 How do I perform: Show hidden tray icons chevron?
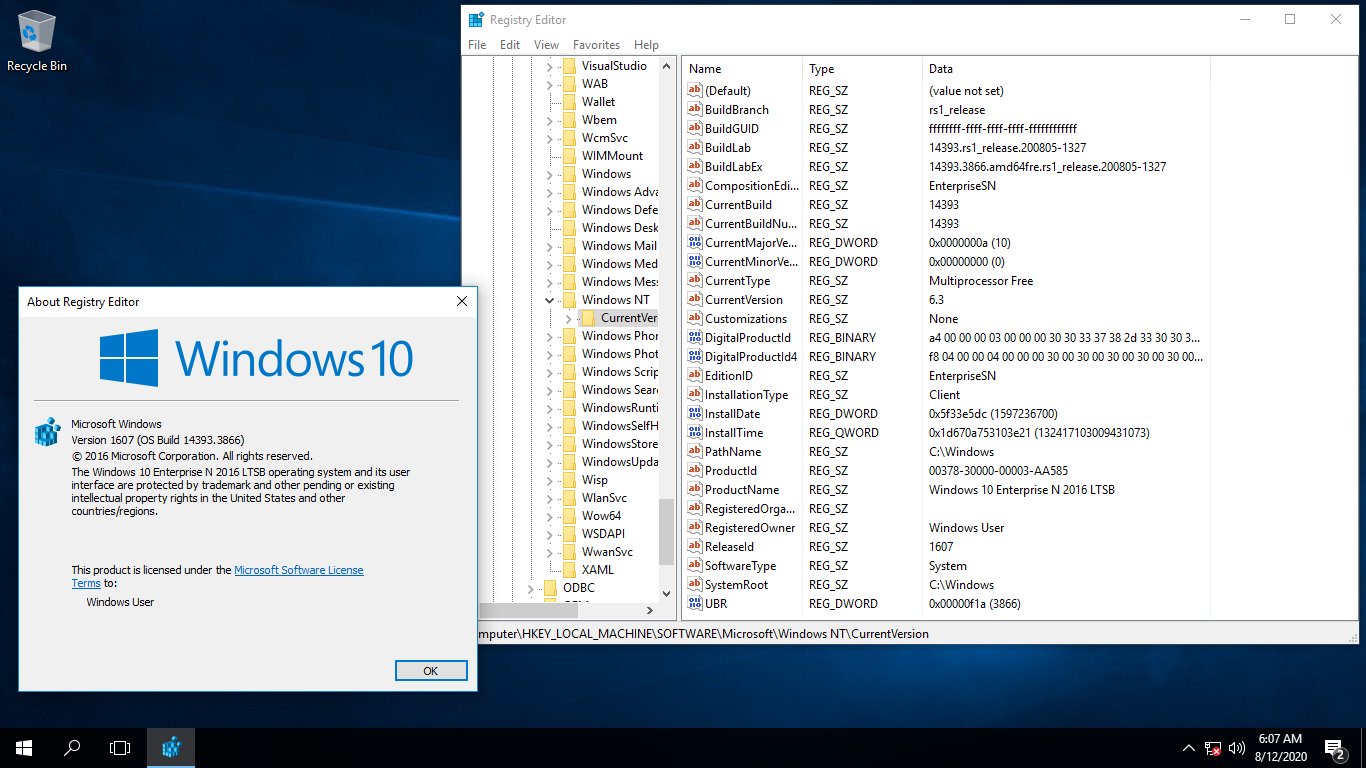(1188, 748)
